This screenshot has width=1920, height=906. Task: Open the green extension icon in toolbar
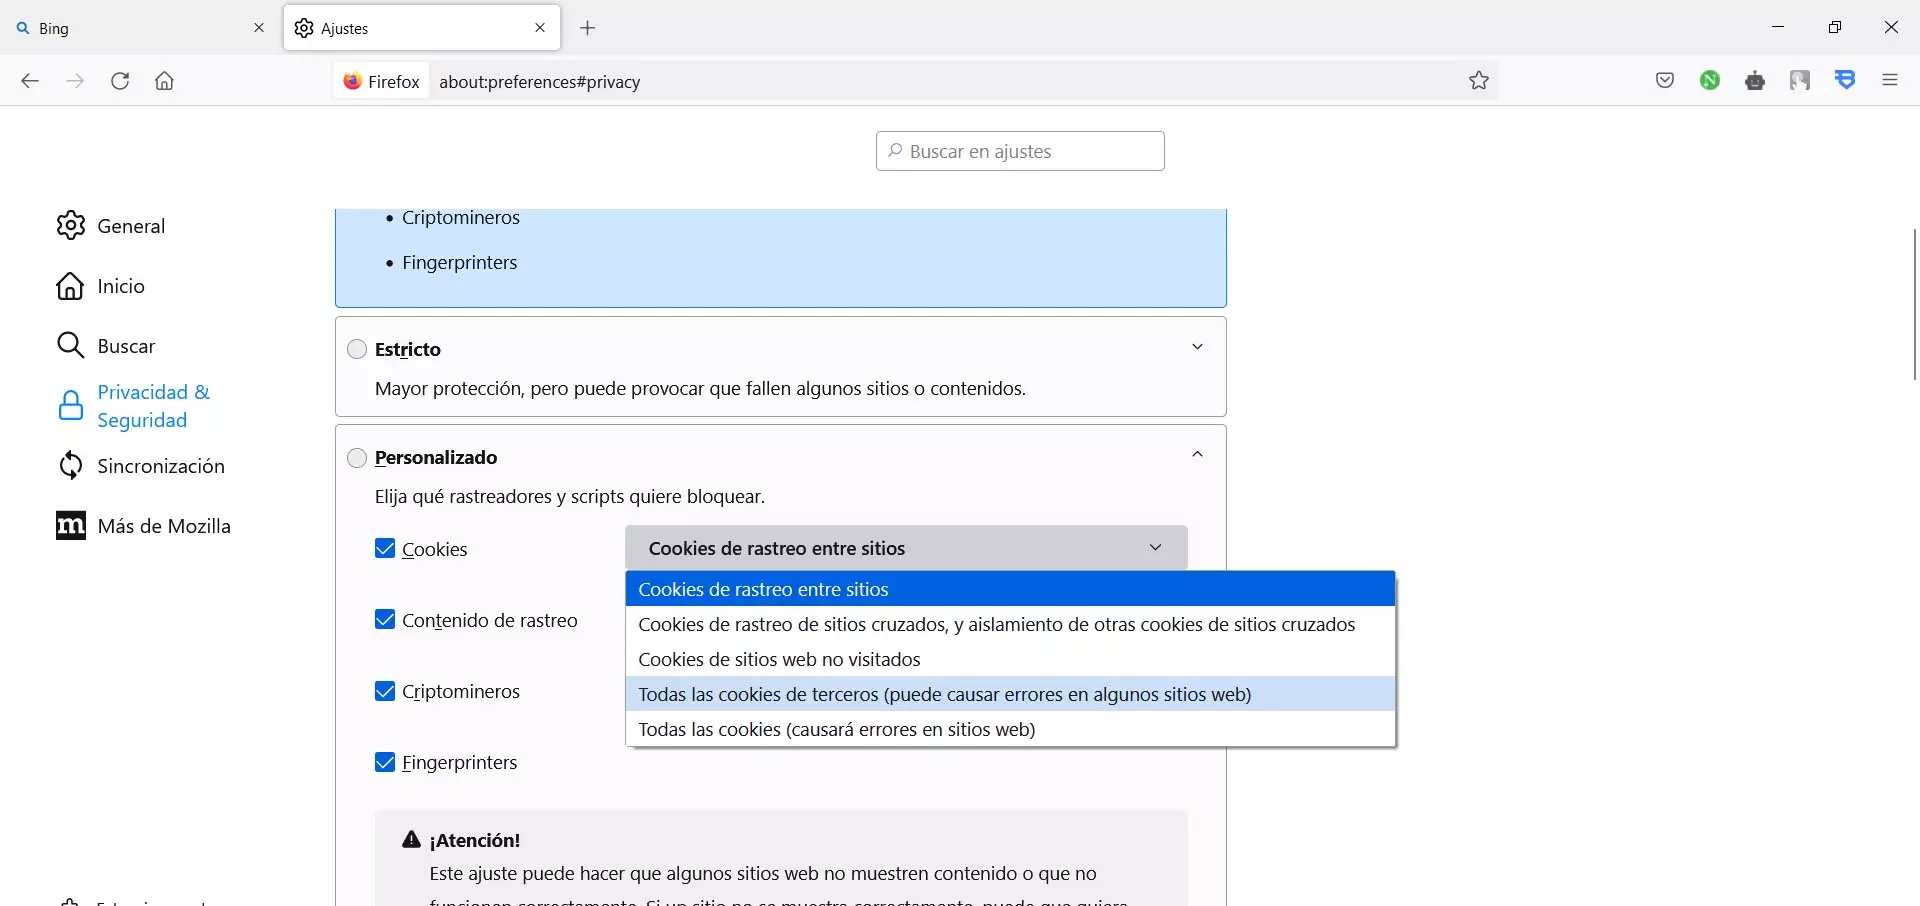[1710, 81]
